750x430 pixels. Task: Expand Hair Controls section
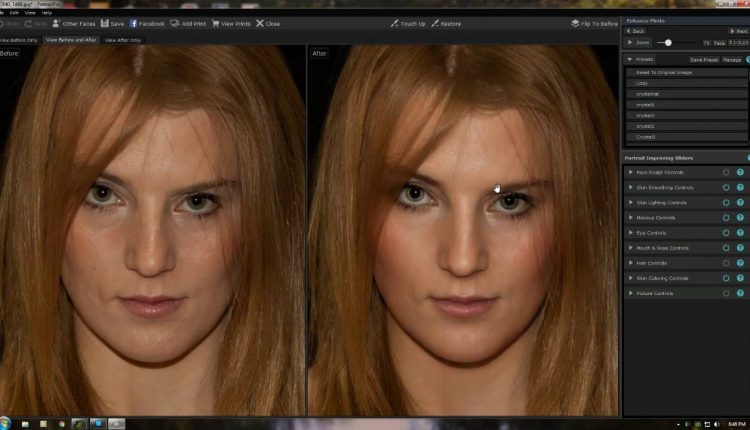(630, 263)
